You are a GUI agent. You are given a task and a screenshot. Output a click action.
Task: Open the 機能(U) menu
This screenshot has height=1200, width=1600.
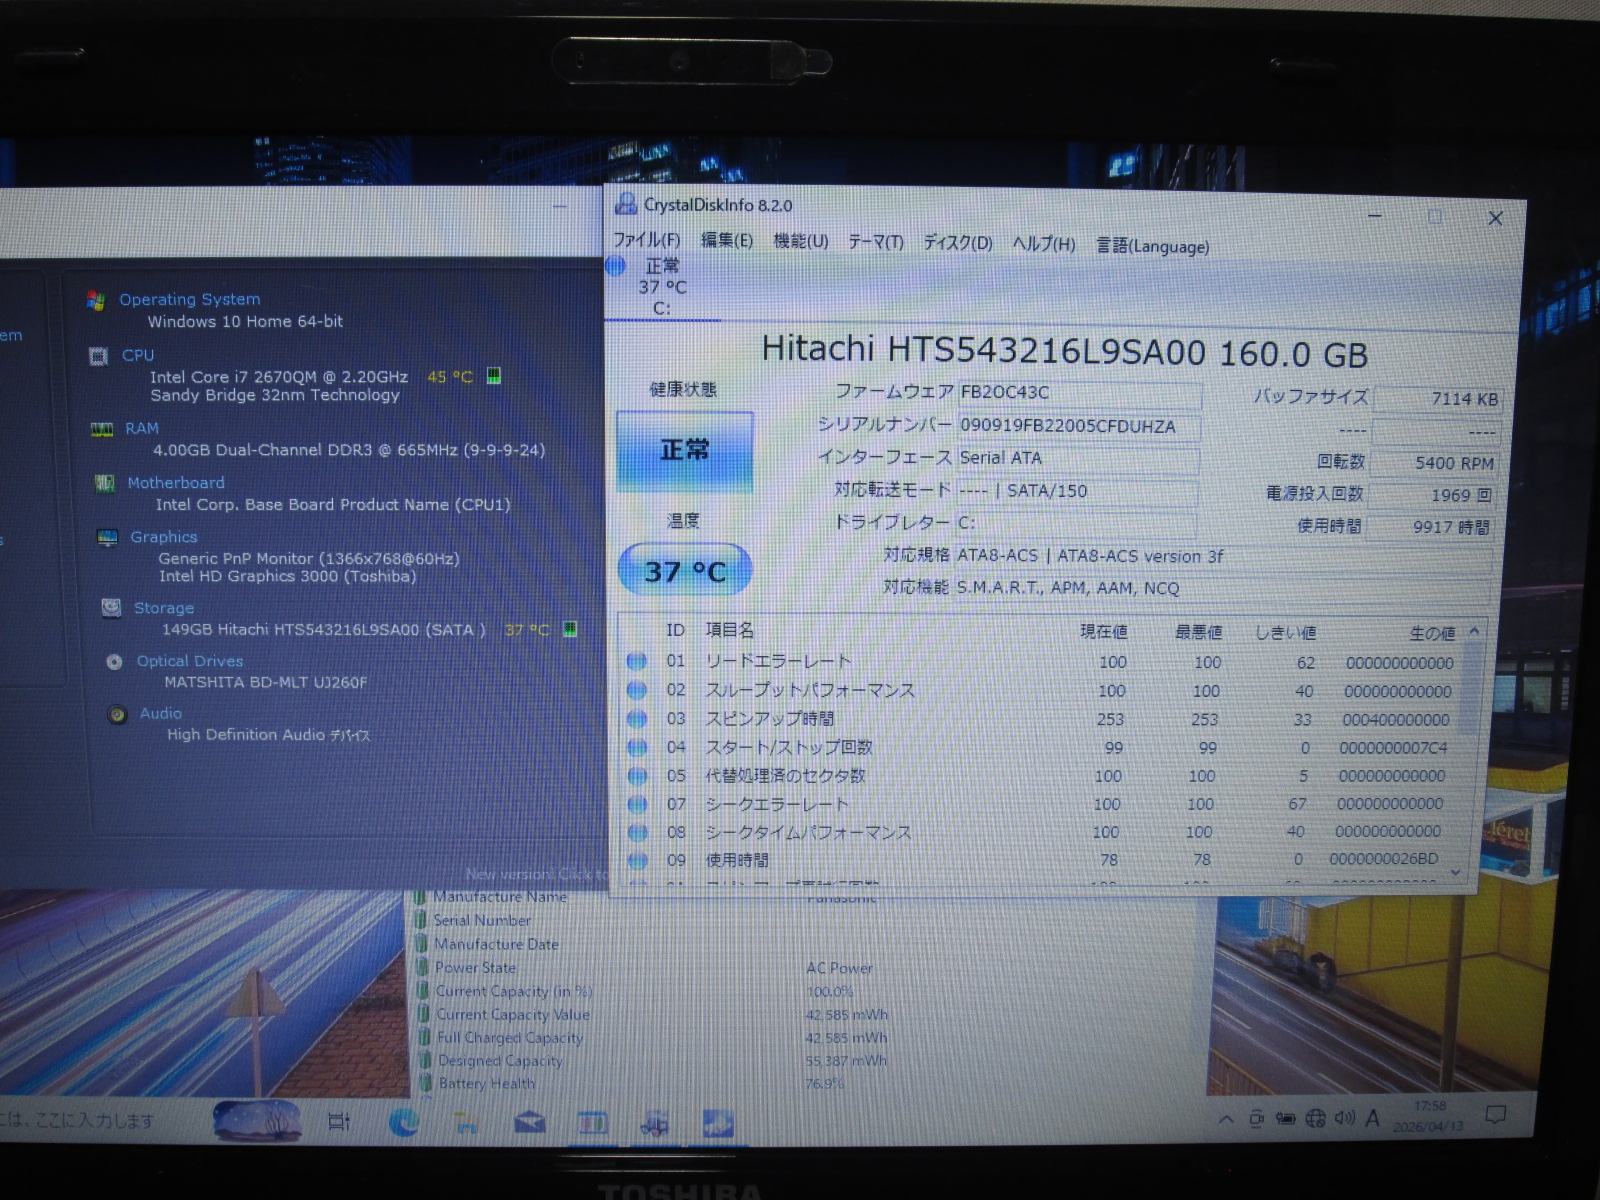pos(800,242)
